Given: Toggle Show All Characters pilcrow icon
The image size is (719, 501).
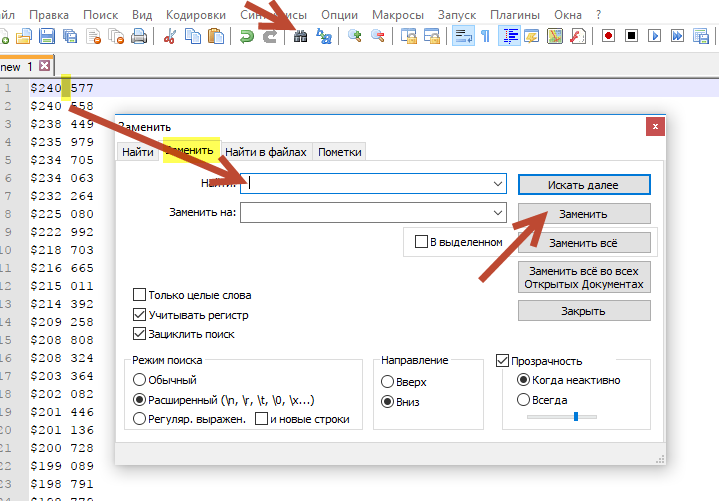Looking at the screenshot, I should [x=486, y=36].
